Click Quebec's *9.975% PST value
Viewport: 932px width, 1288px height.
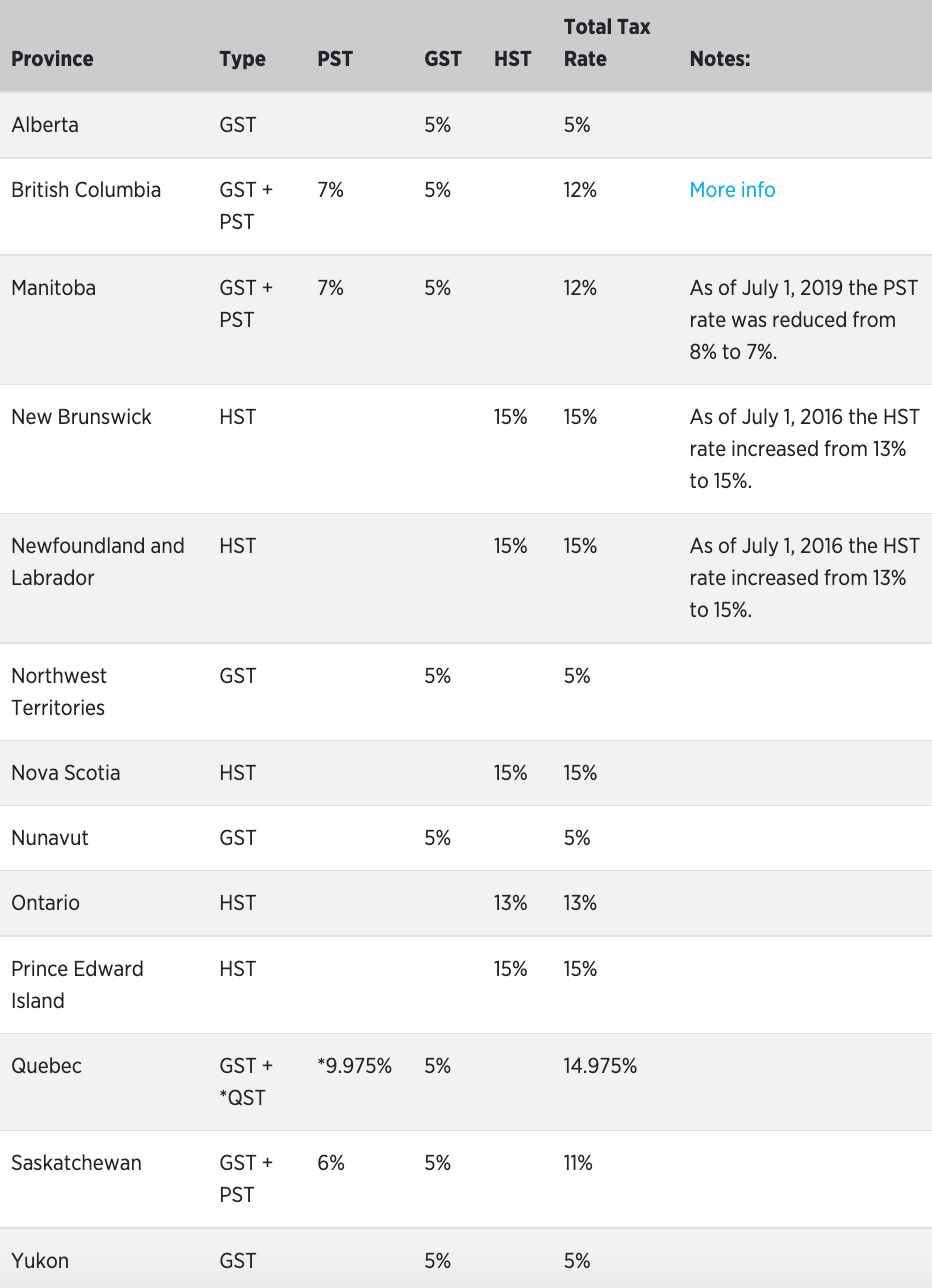point(354,1066)
